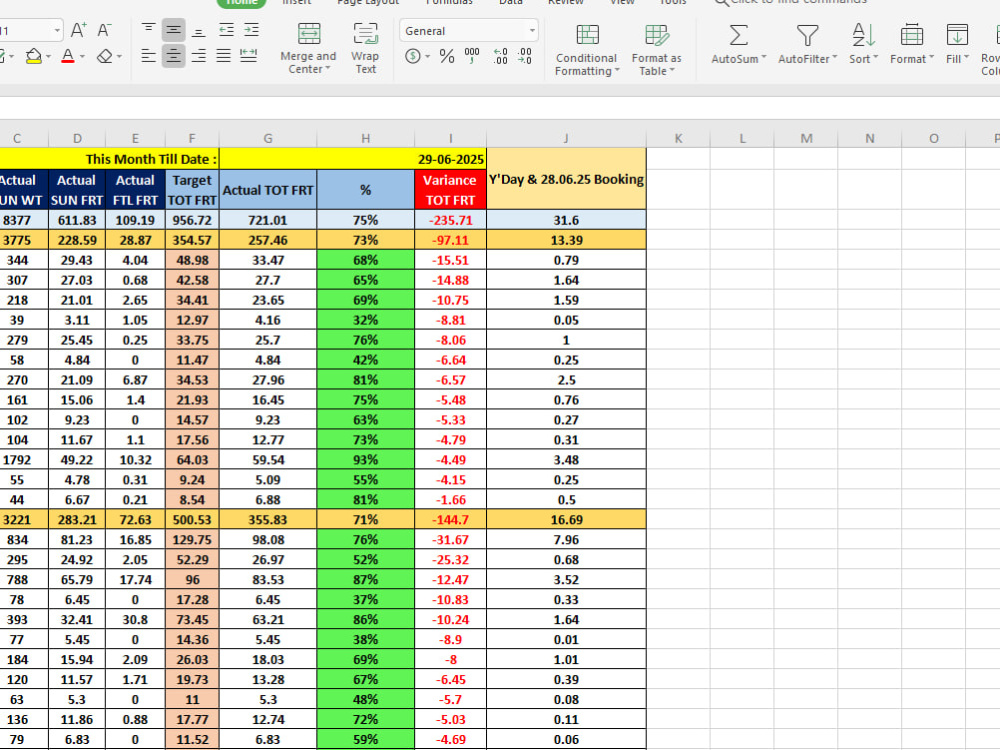1000x750 pixels.
Task: Expand fill color palette arrow
Action: (x=48, y=57)
